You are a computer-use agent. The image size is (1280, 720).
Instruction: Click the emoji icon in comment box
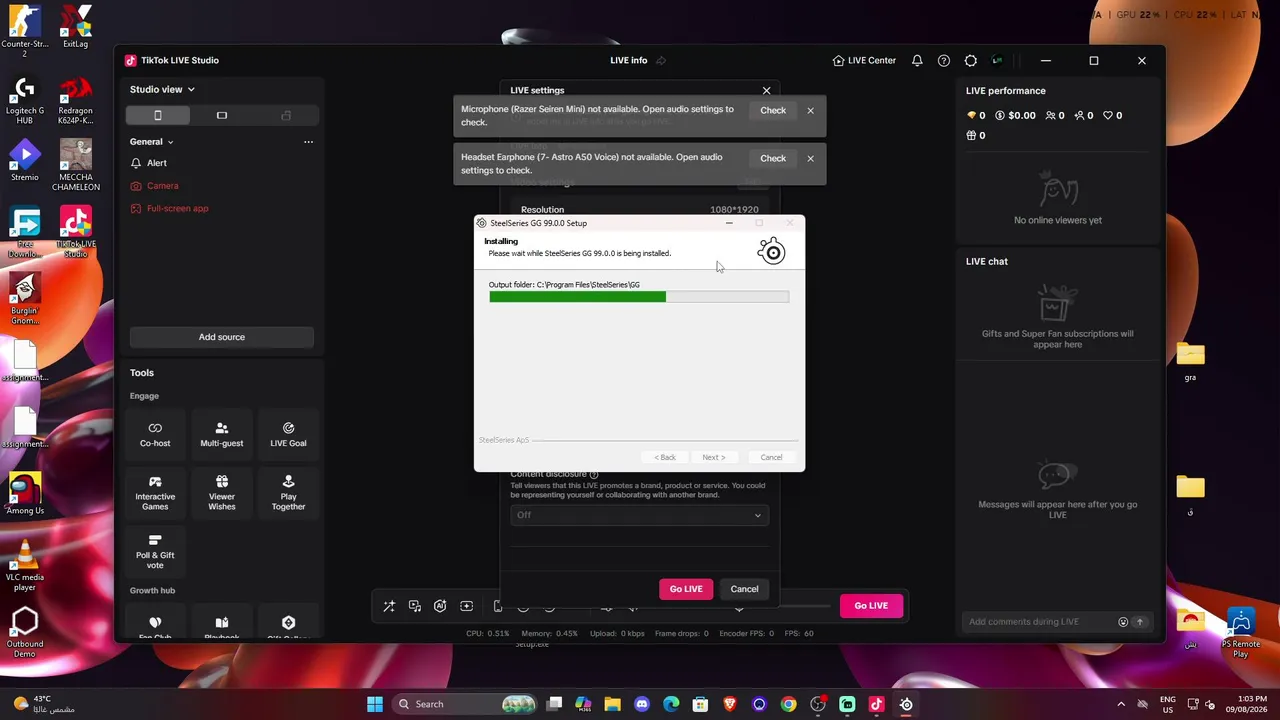1123,622
